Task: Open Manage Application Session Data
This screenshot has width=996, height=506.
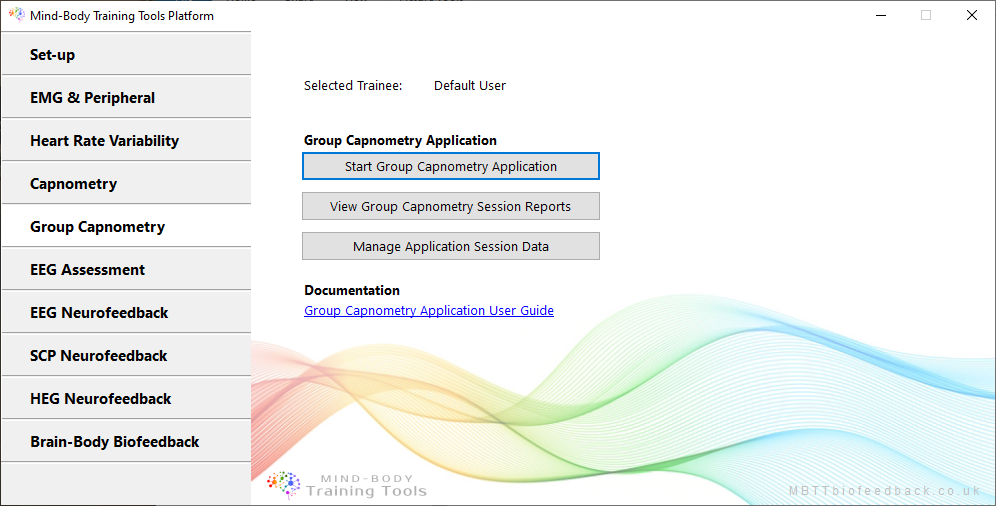Action: coord(450,246)
